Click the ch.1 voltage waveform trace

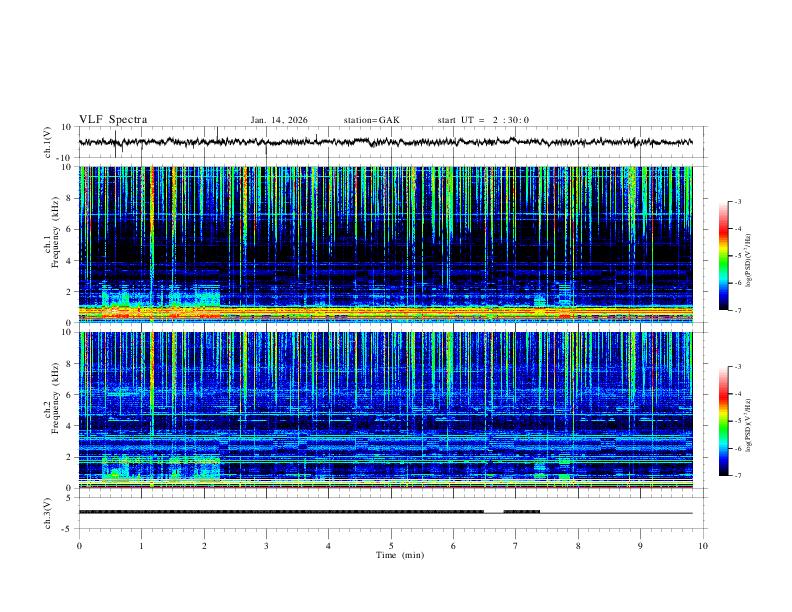385,142
